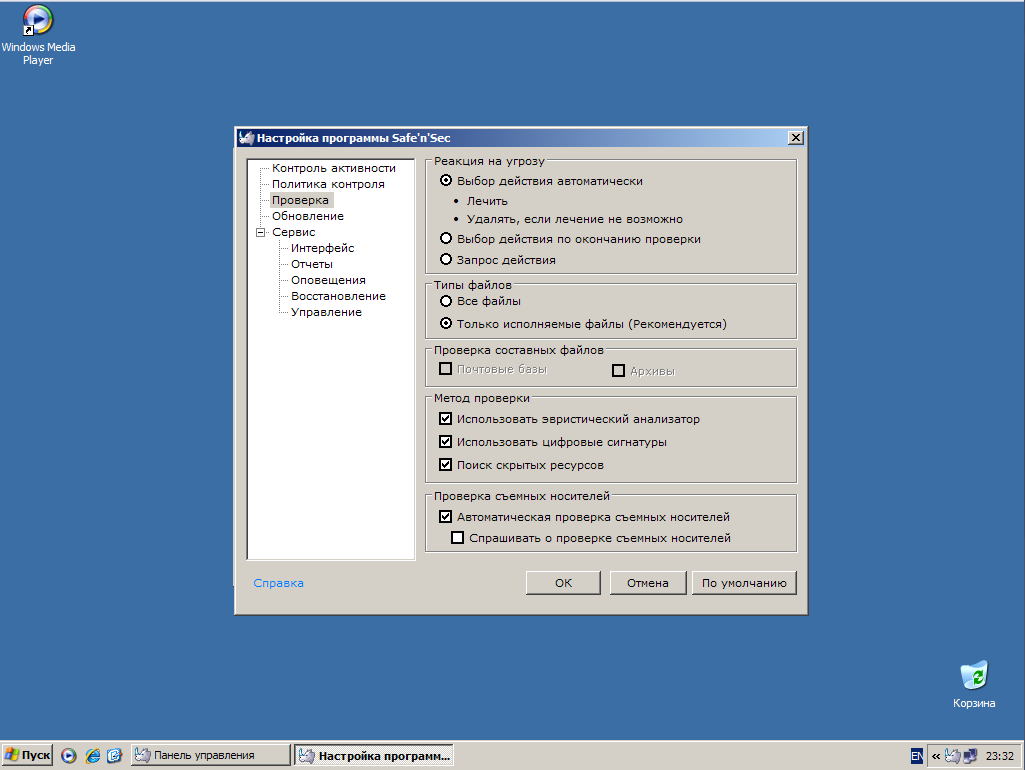The image size is (1025, 770).
Task: Click the Safe'n'Sec rhino icon in the title bar
Action: coord(246,138)
